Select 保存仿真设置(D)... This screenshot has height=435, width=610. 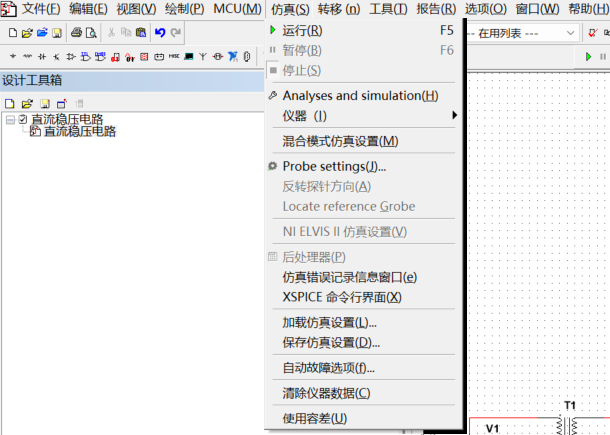363,342
